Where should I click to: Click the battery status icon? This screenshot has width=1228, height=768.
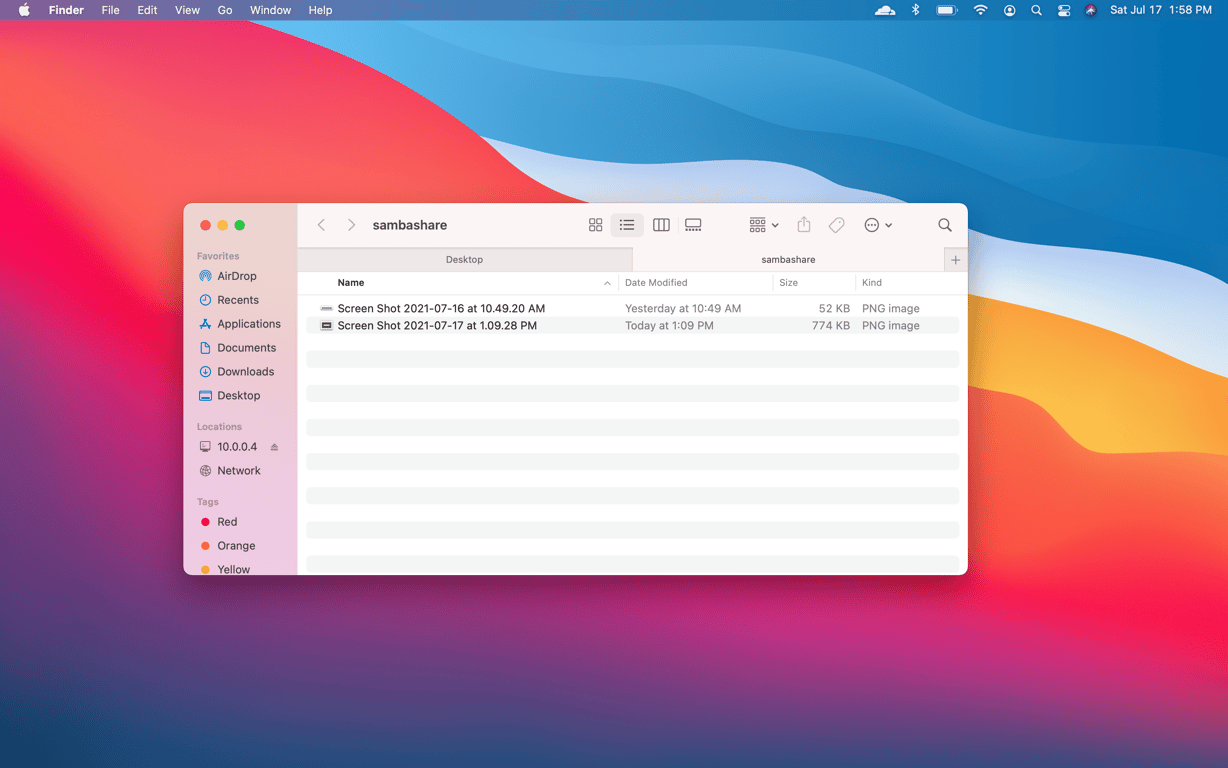[x=947, y=10]
